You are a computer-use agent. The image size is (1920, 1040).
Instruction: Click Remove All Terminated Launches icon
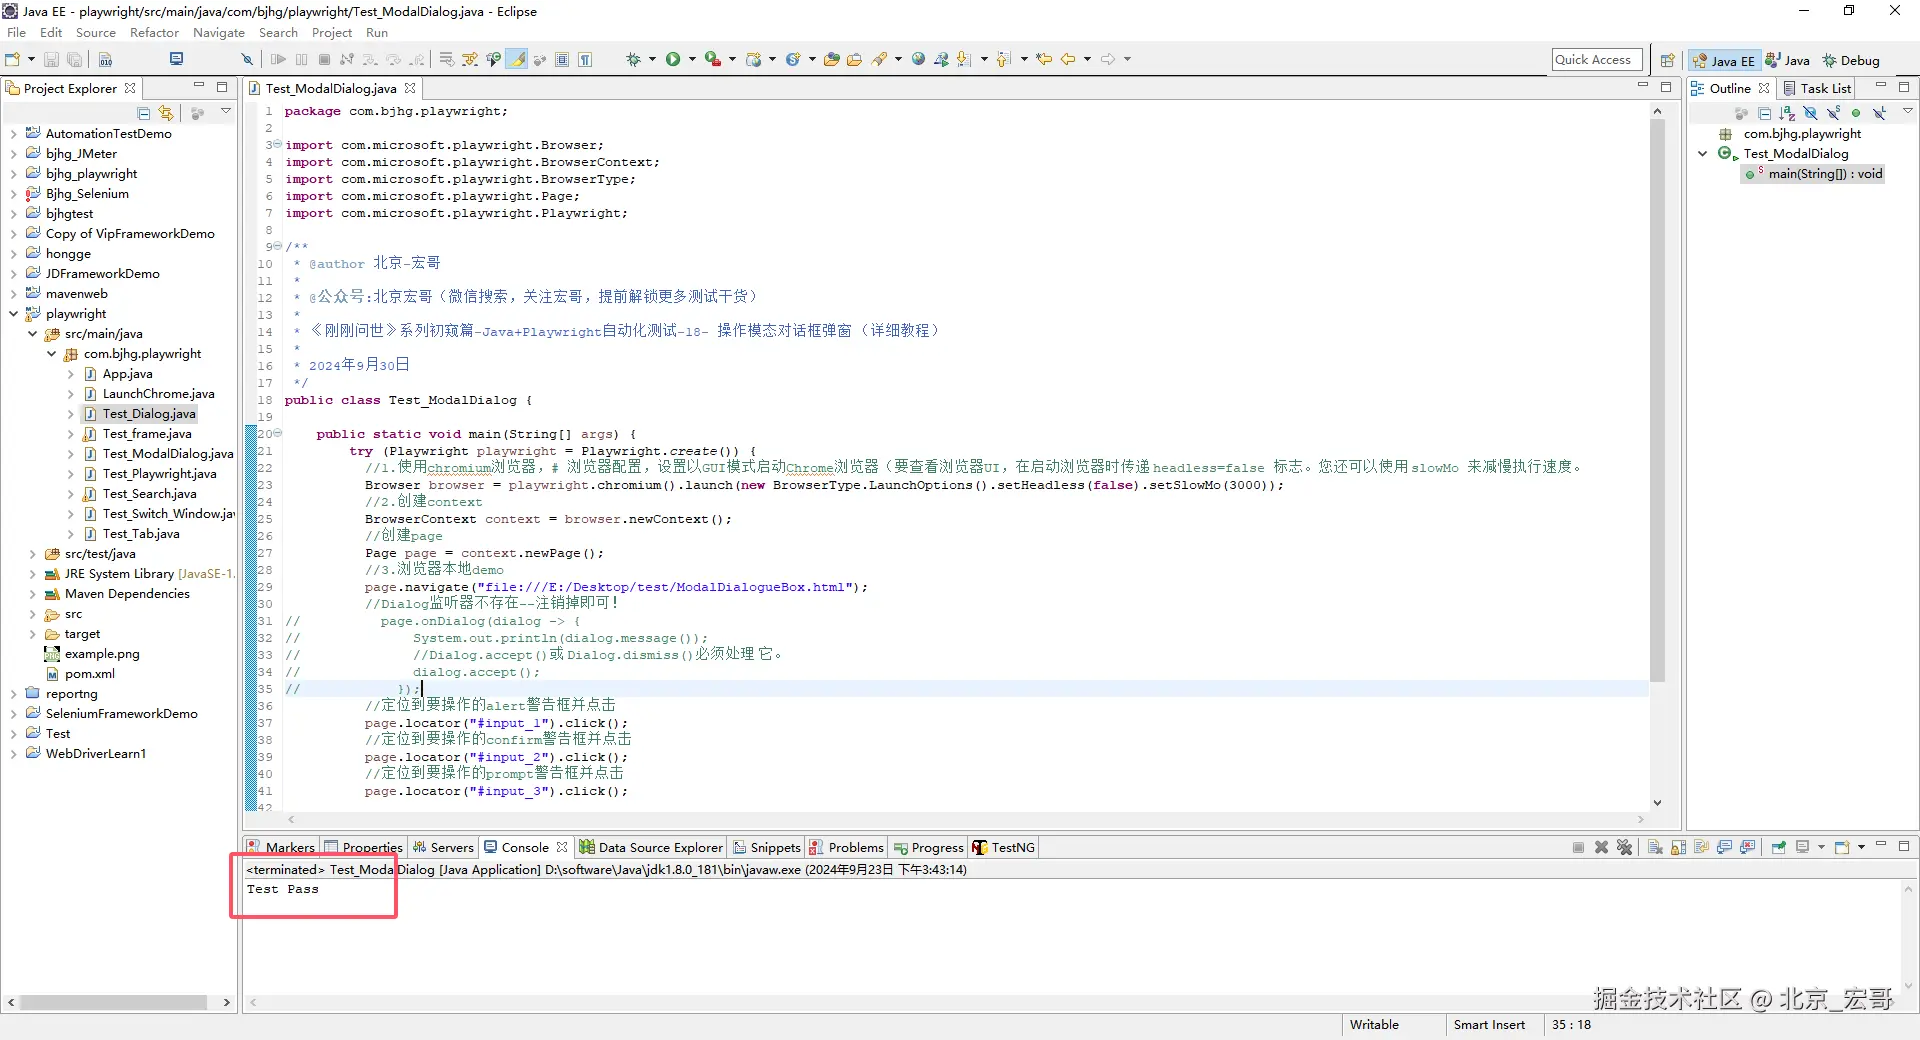[1624, 847]
